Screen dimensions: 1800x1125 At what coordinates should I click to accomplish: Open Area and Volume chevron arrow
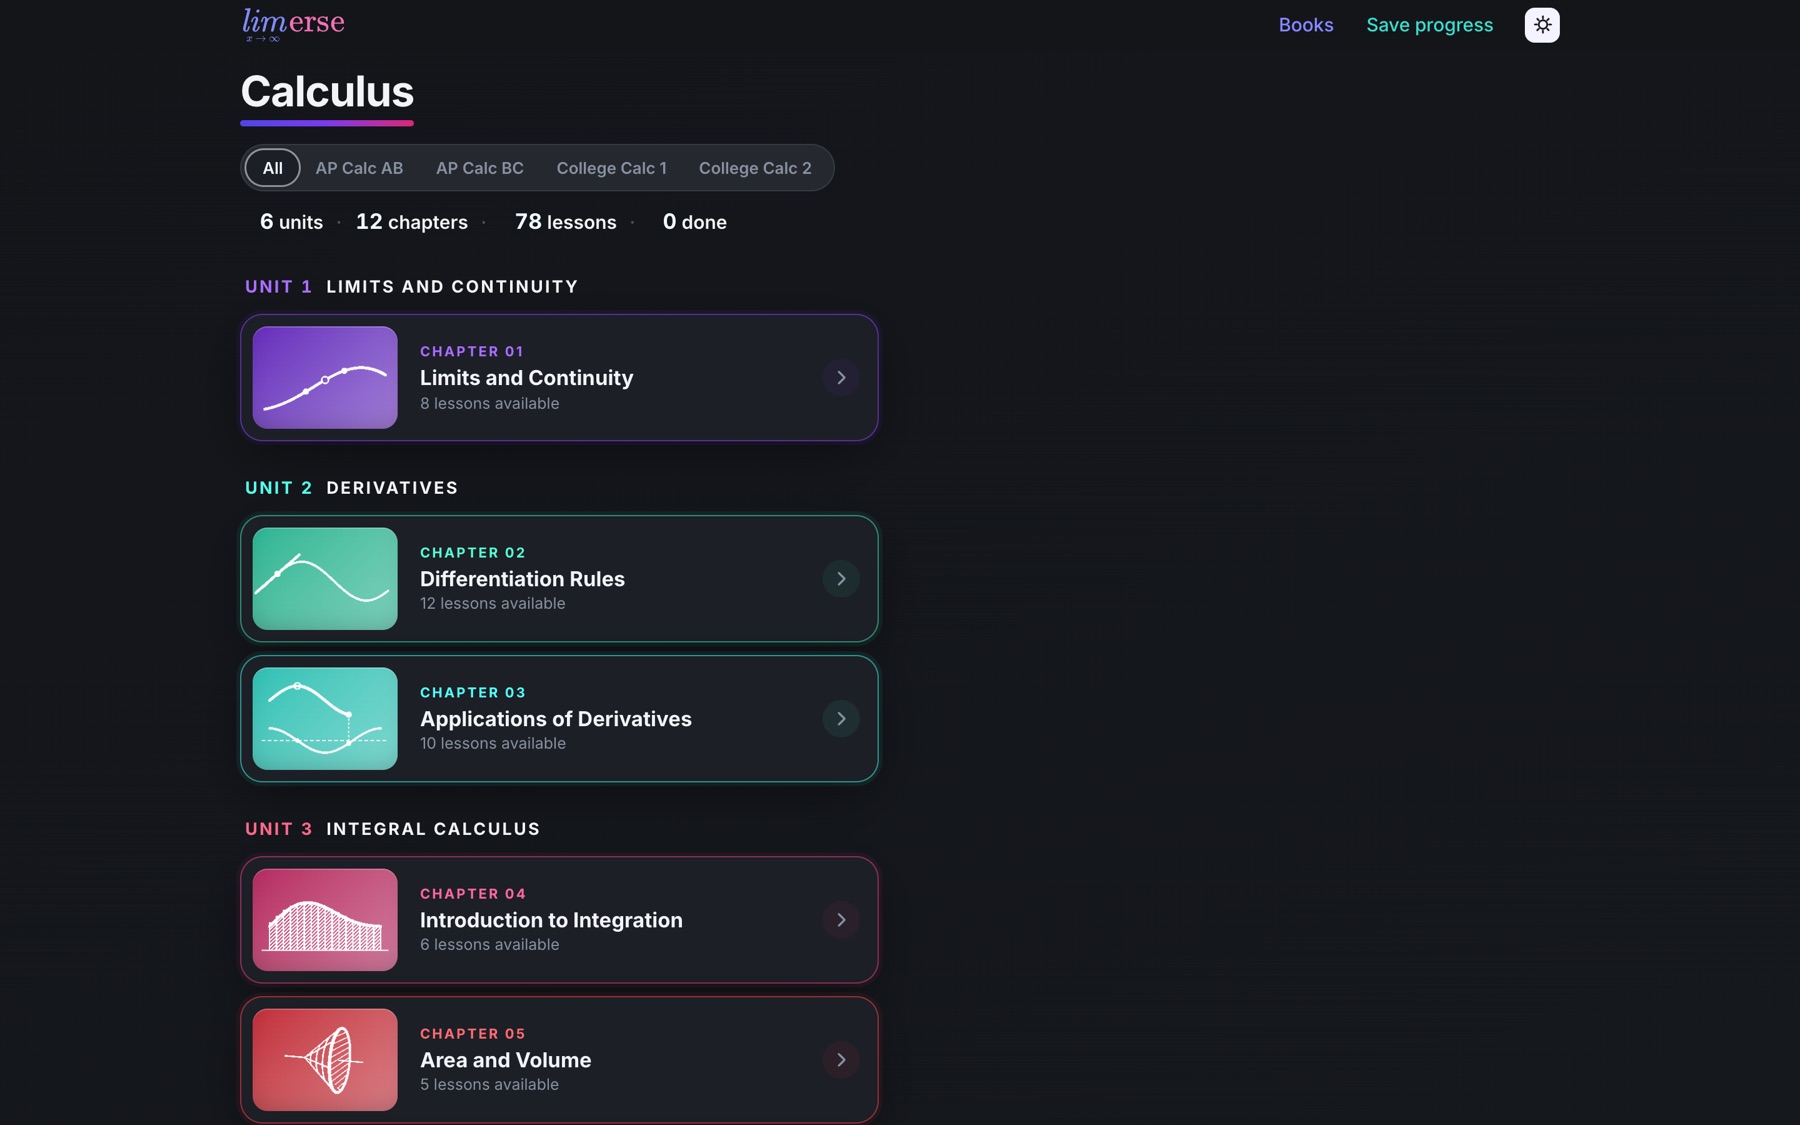tap(841, 1060)
